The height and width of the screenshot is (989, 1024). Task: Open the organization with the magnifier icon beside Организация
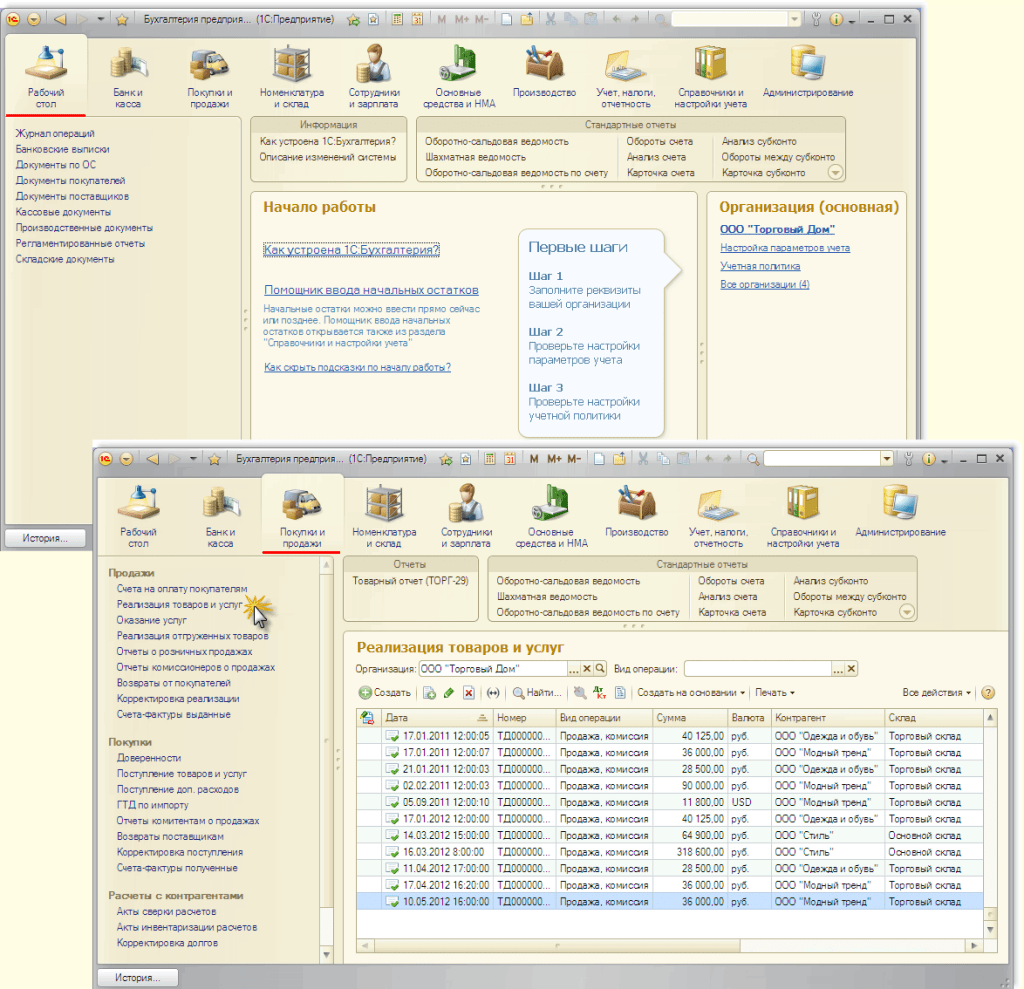pos(600,668)
